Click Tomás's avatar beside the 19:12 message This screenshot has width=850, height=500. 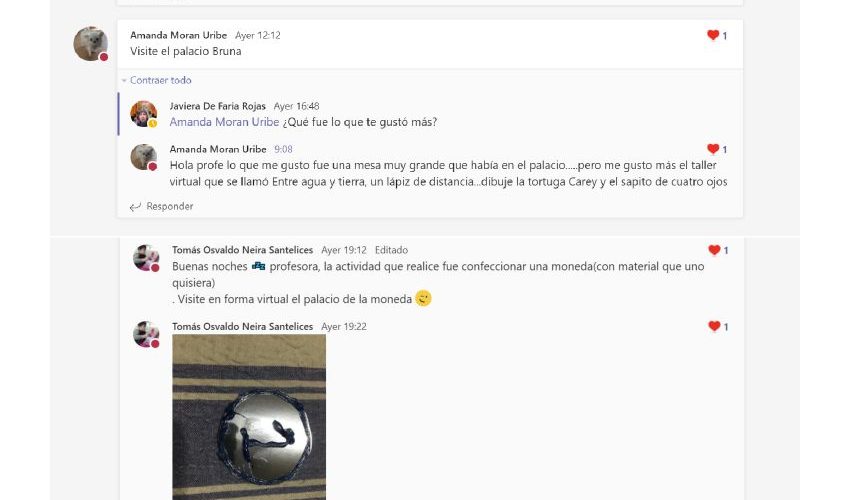point(146,258)
